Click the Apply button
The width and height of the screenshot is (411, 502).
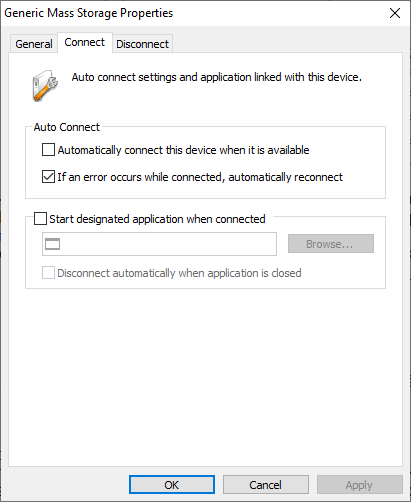click(x=360, y=485)
